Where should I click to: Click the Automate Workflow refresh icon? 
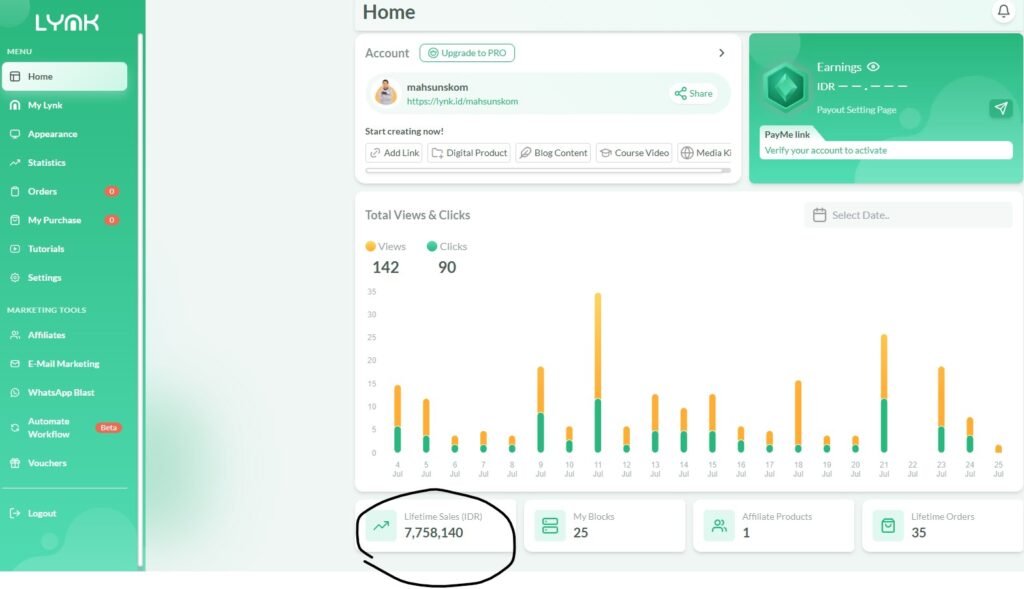coord(15,428)
